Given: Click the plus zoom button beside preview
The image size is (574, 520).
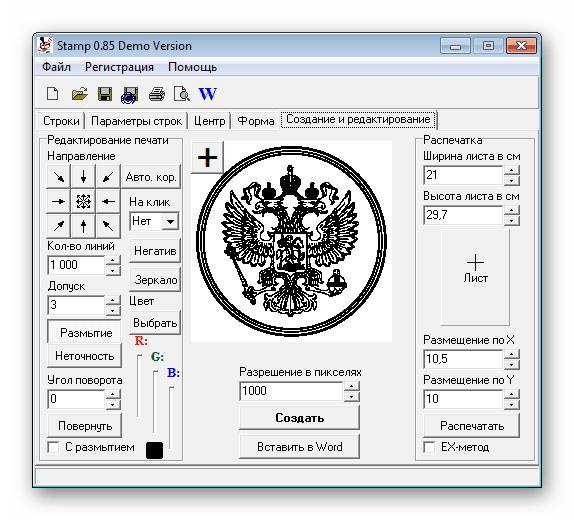Looking at the screenshot, I should click(x=208, y=157).
